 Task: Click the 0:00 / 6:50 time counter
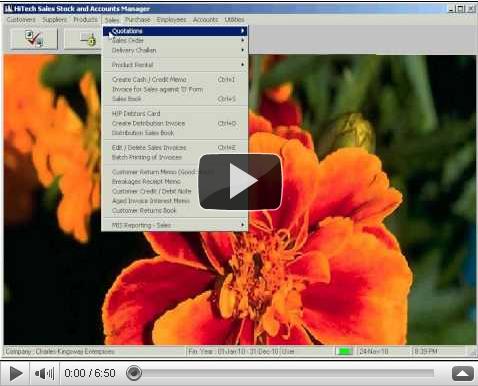90,373
